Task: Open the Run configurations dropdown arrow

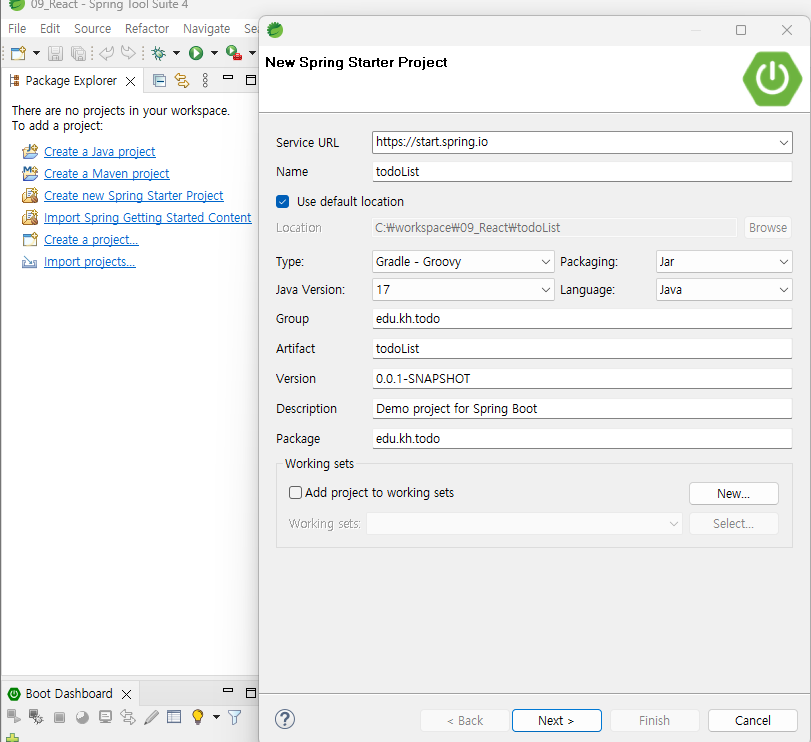Action: 214,53
